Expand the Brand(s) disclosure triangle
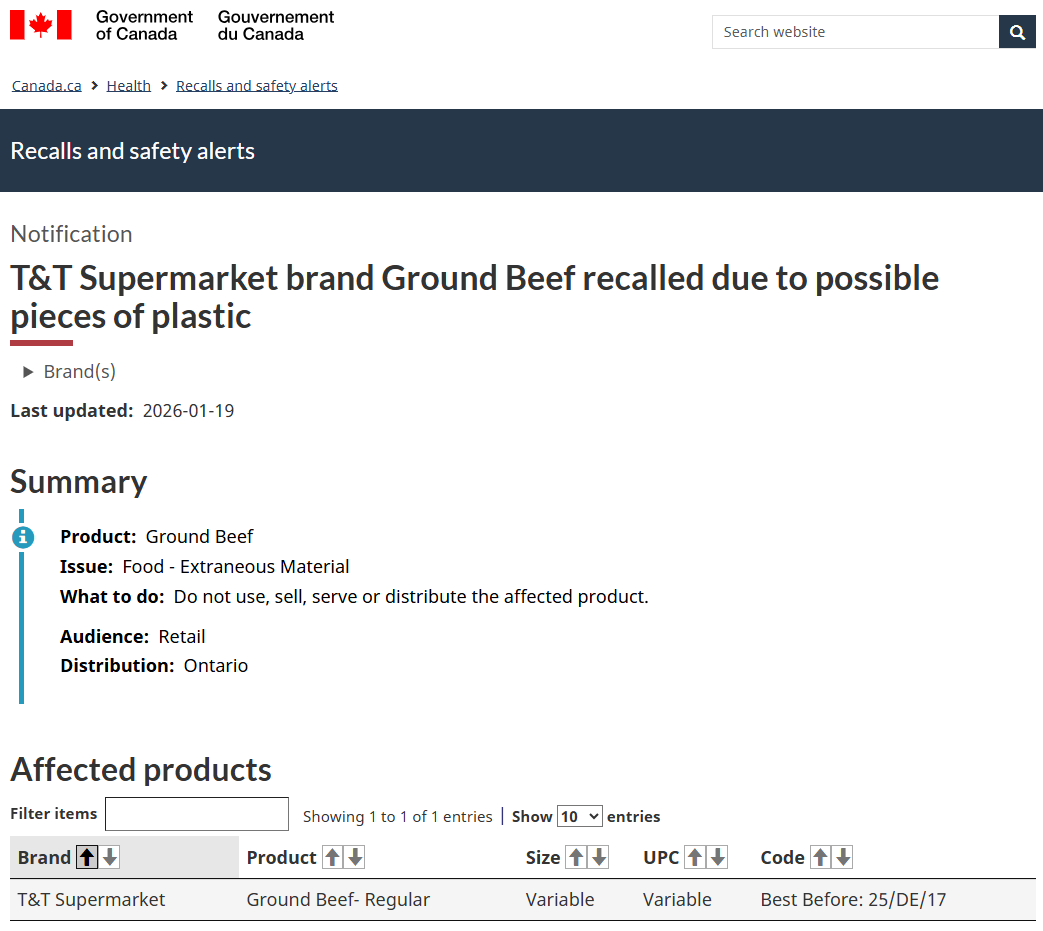Viewport: 1043px width, 931px height. 28,372
